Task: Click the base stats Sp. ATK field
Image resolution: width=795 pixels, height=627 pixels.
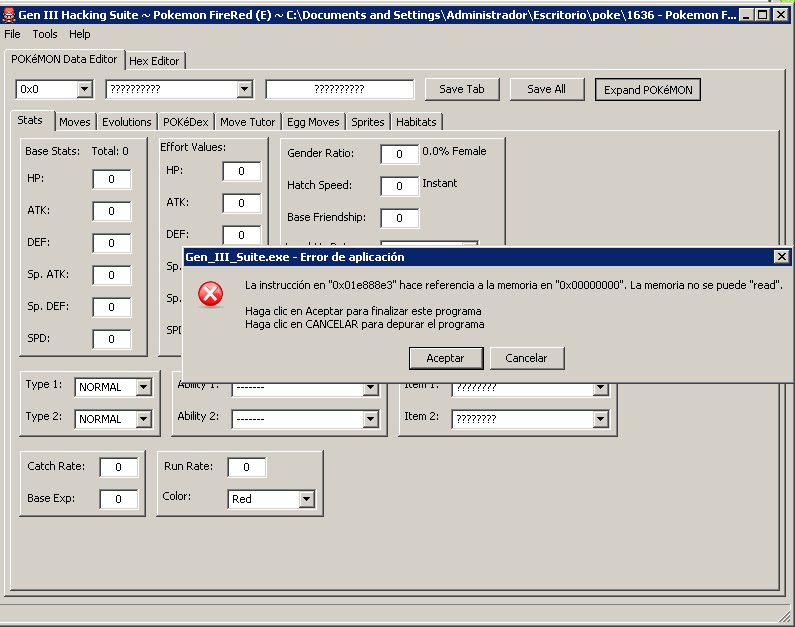Action: pyautogui.click(x=112, y=275)
